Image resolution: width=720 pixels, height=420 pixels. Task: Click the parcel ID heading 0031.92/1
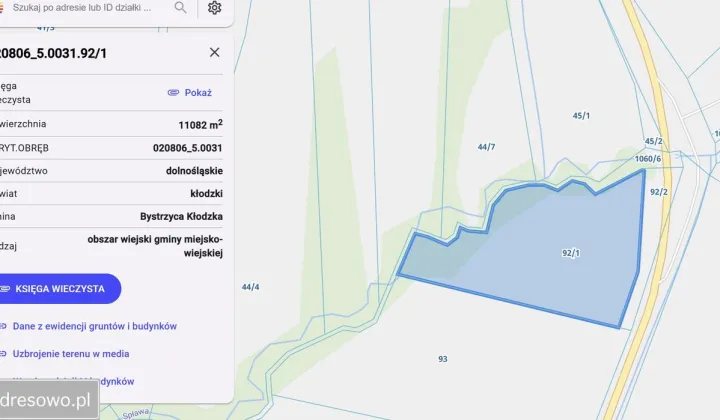[x=53, y=53]
